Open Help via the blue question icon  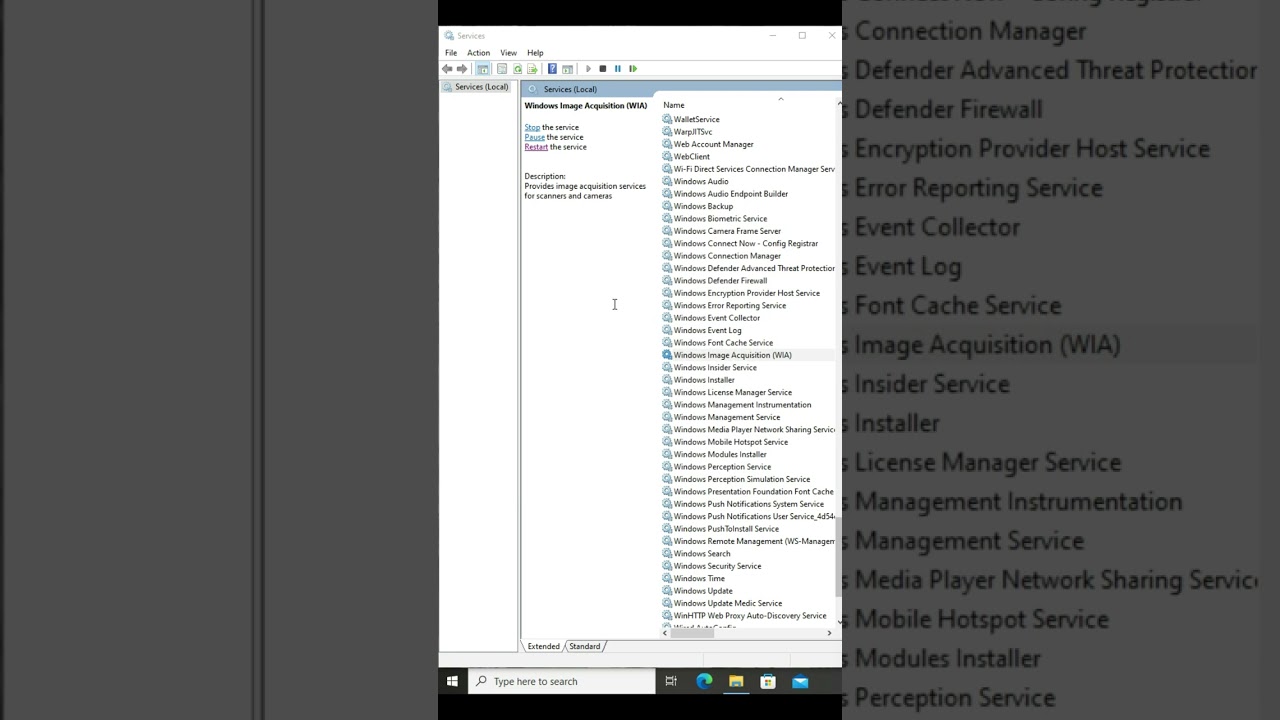click(x=552, y=69)
